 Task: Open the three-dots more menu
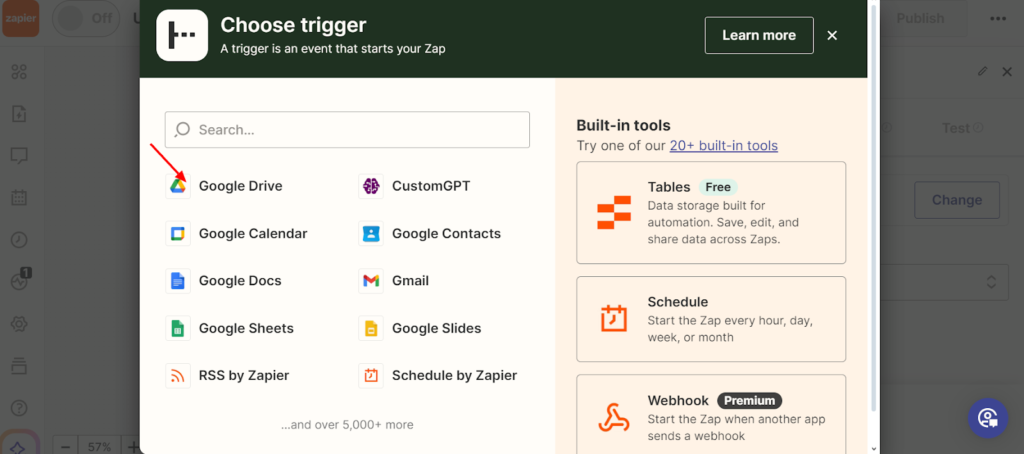click(x=997, y=18)
